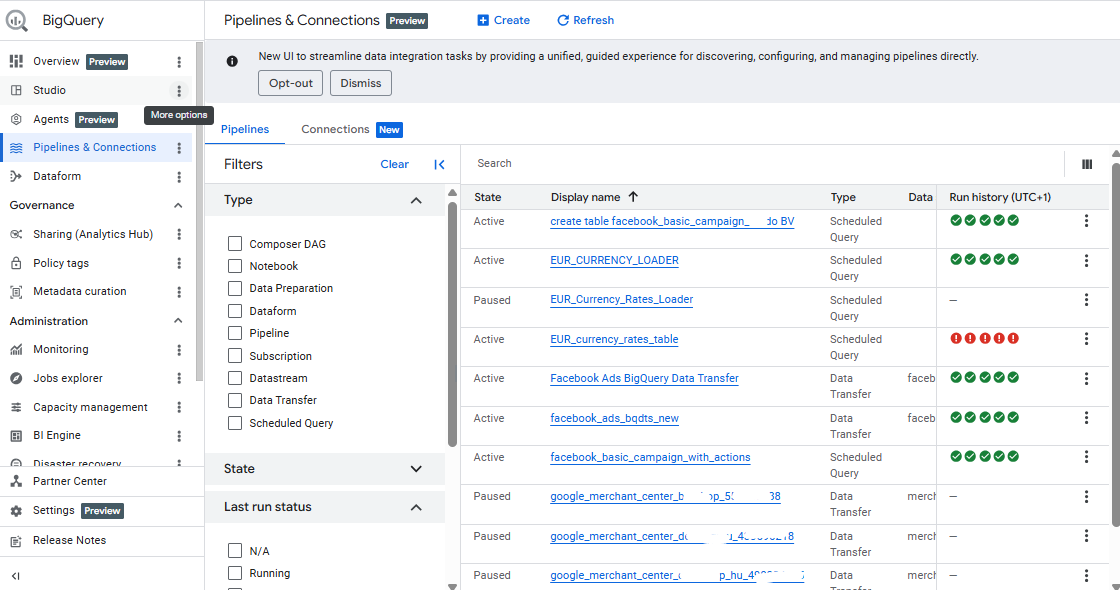
Task: Check the Dataform type filter
Action: click(x=235, y=311)
